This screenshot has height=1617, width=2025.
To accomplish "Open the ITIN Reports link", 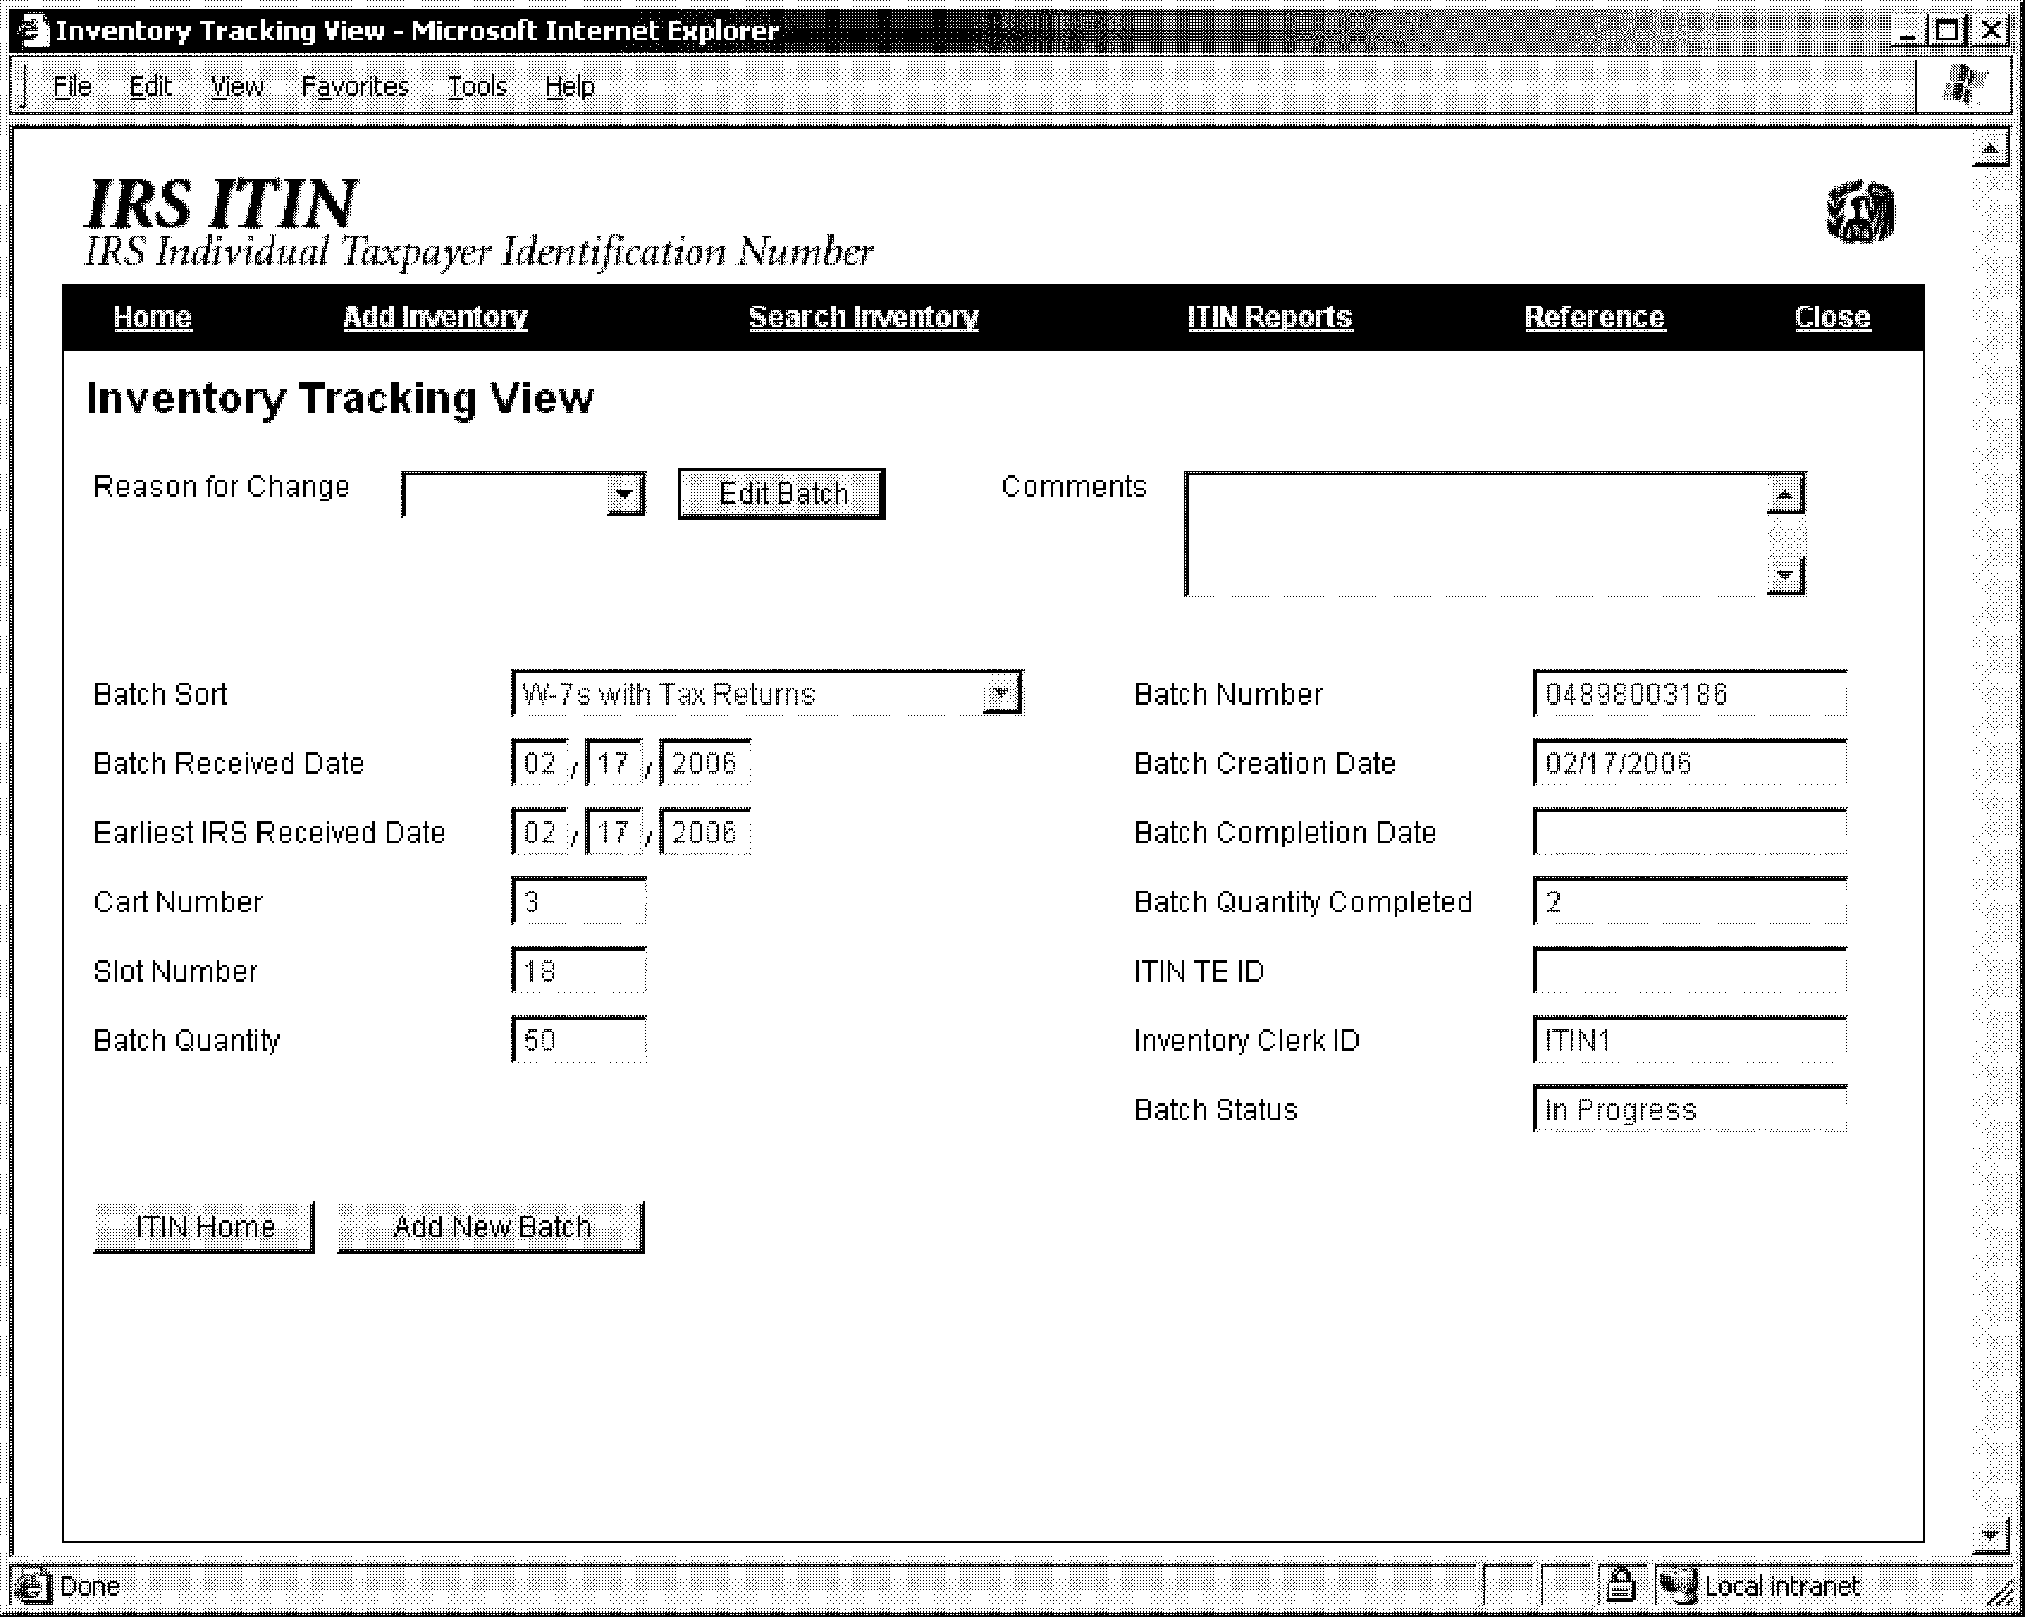I will (1269, 317).
